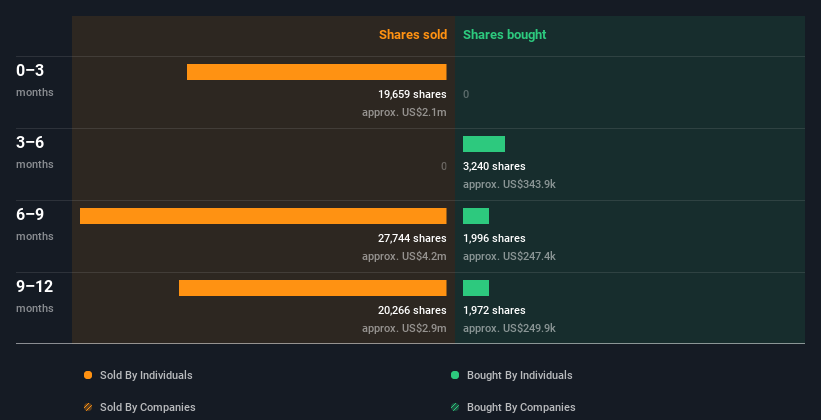
Task: Click the Shares bought column header
Action: tap(505, 35)
